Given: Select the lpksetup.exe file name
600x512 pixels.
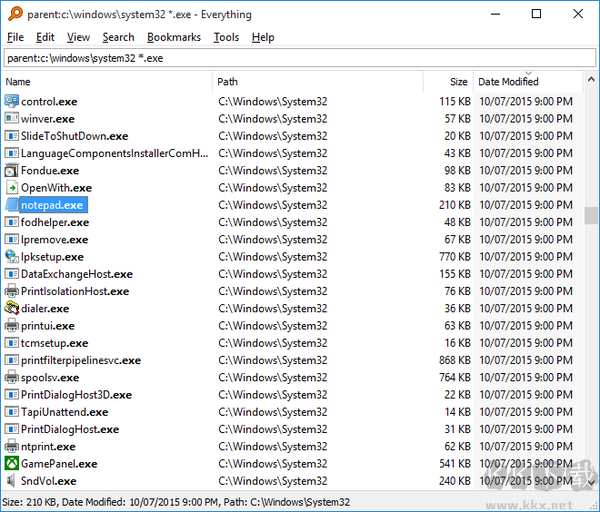Looking at the screenshot, I should click(x=52, y=257).
